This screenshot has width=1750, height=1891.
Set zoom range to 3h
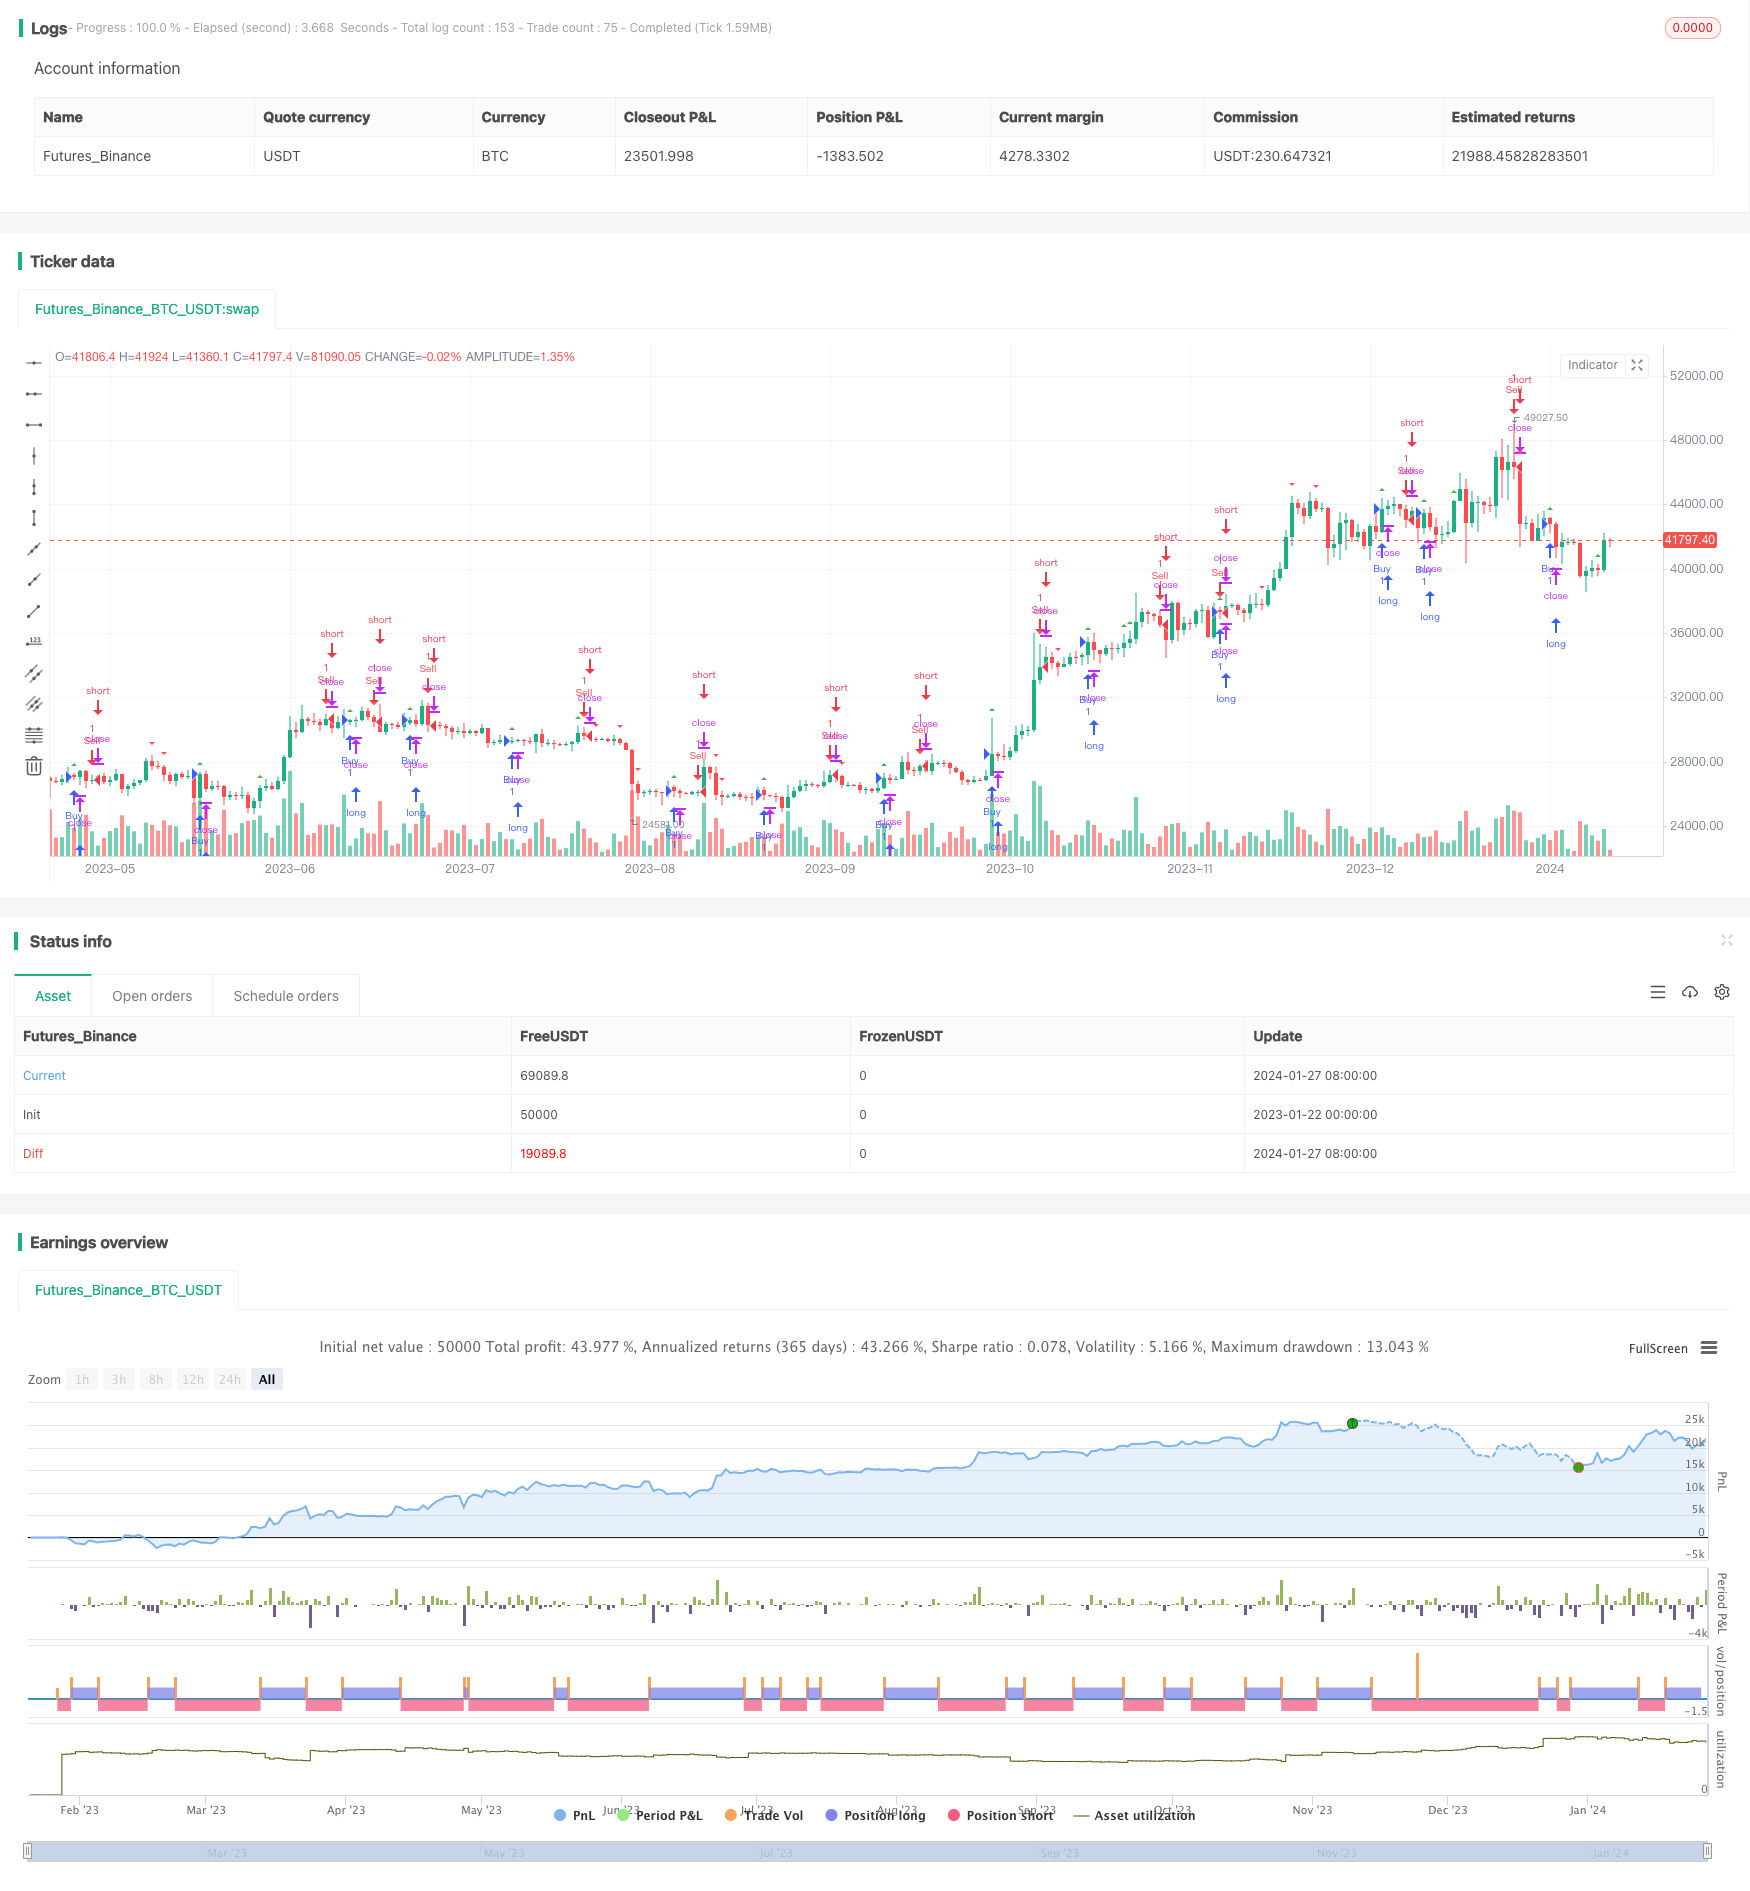pos(119,1379)
